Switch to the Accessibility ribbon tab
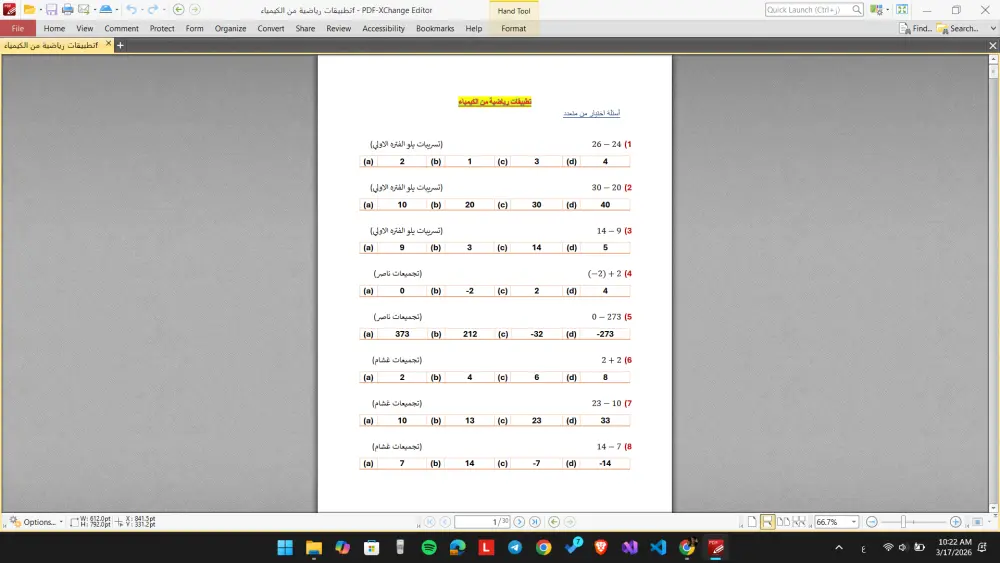Screen dimensions: 1000x563 (x=383, y=29)
